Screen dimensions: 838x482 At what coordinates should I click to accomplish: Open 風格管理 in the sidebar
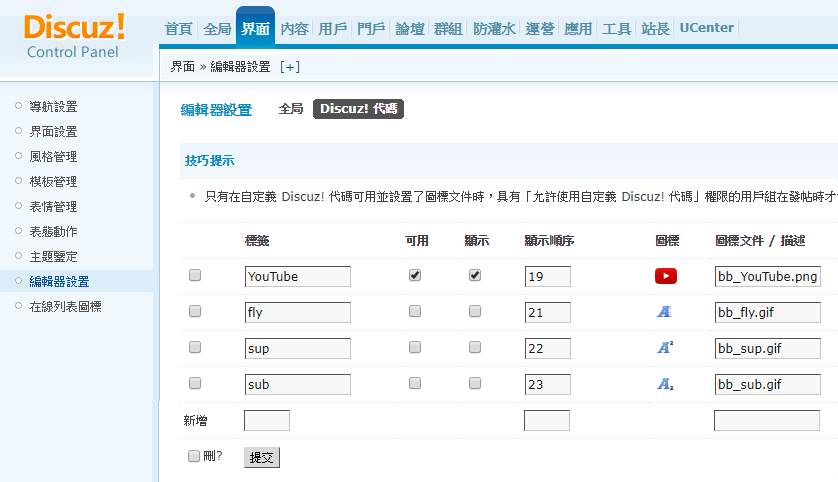pos(53,157)
